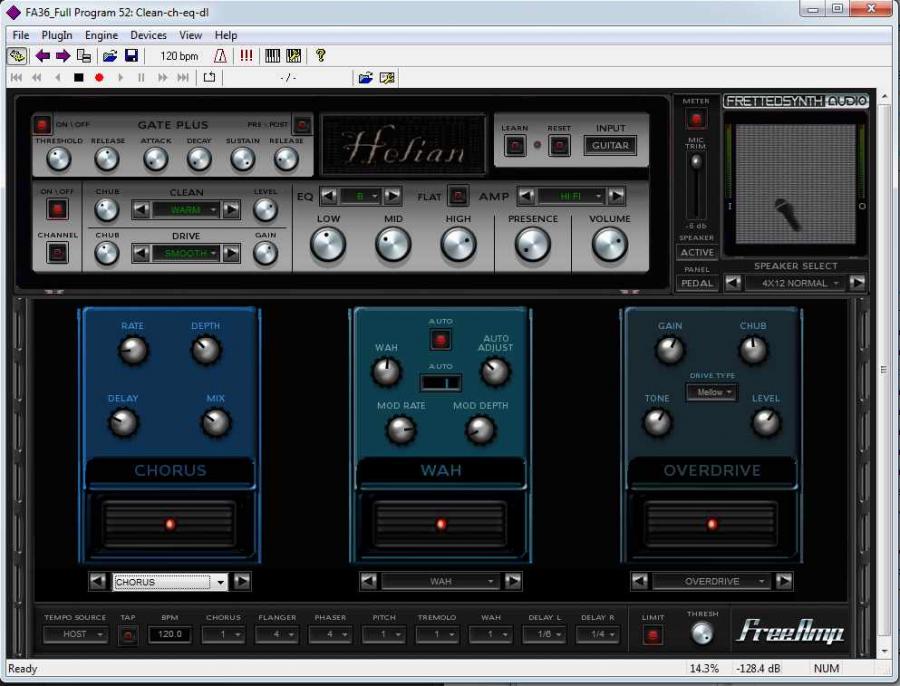Toggle the chorus pedal footswitch
900x686 pixels.
pos(169,524)
